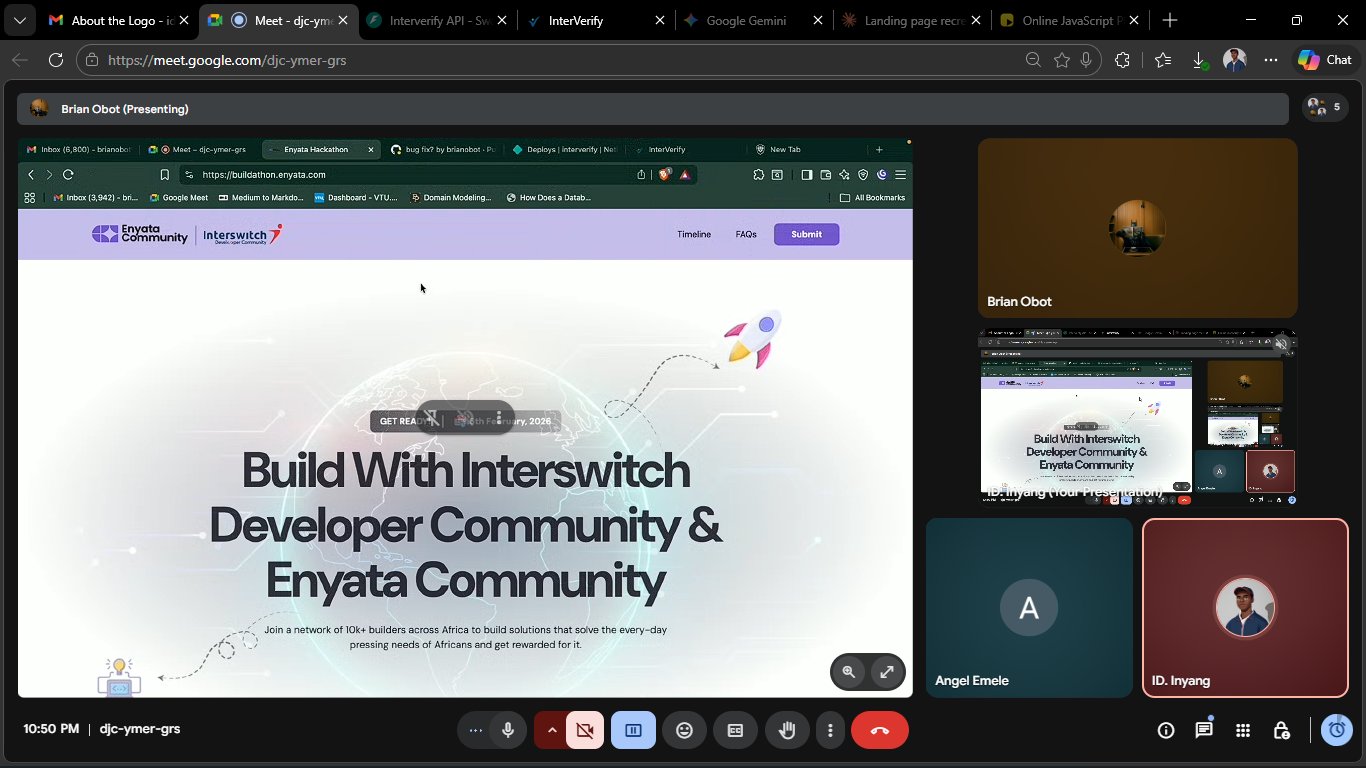The width and height of the screenshot is (1366, 768).
Task: Open the browser zoom indicator icon
Action: (1033, 60)
